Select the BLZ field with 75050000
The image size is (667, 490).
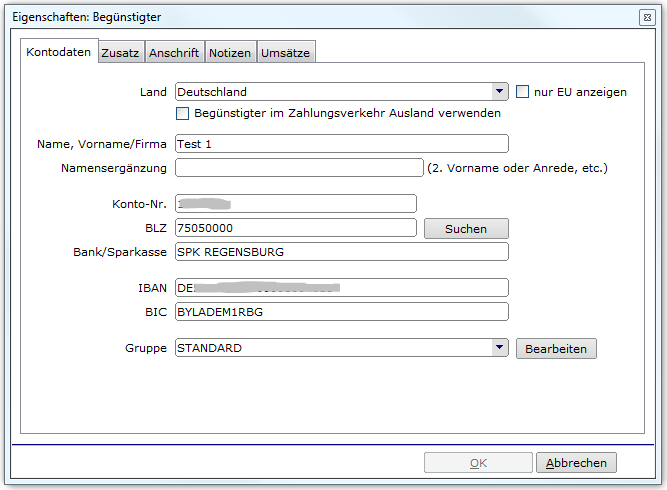(296, 228)
